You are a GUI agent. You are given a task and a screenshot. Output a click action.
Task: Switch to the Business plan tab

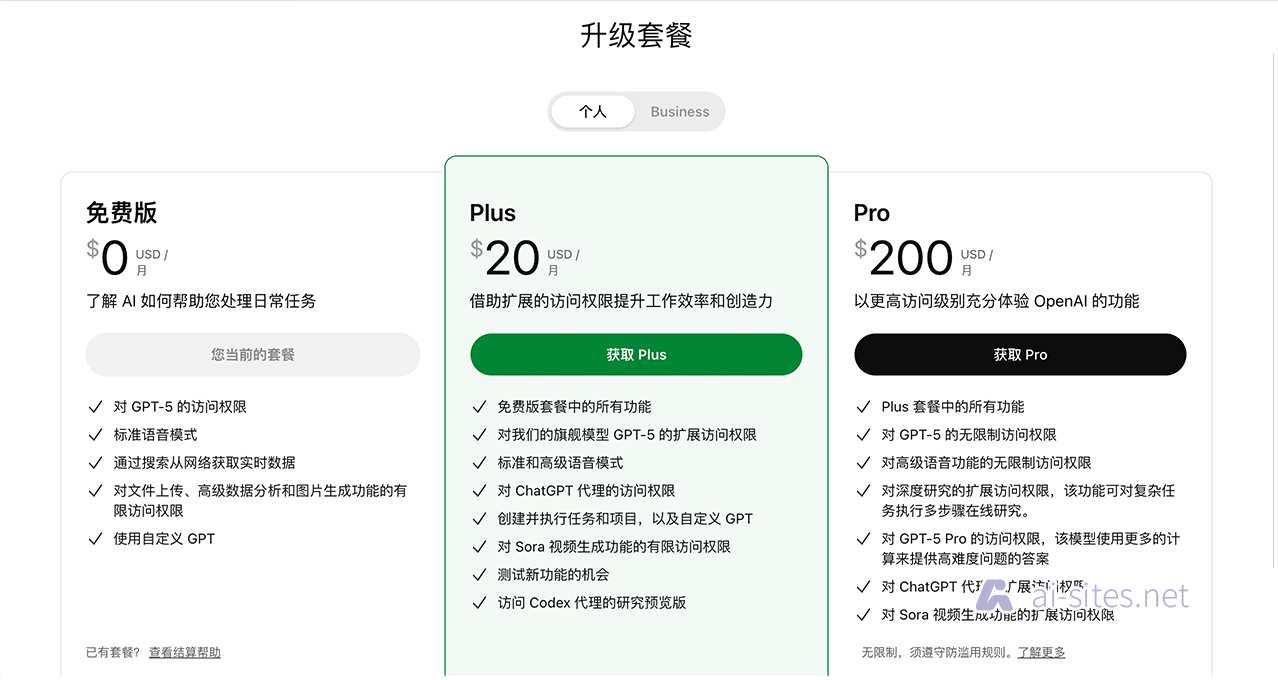(679, 112)
